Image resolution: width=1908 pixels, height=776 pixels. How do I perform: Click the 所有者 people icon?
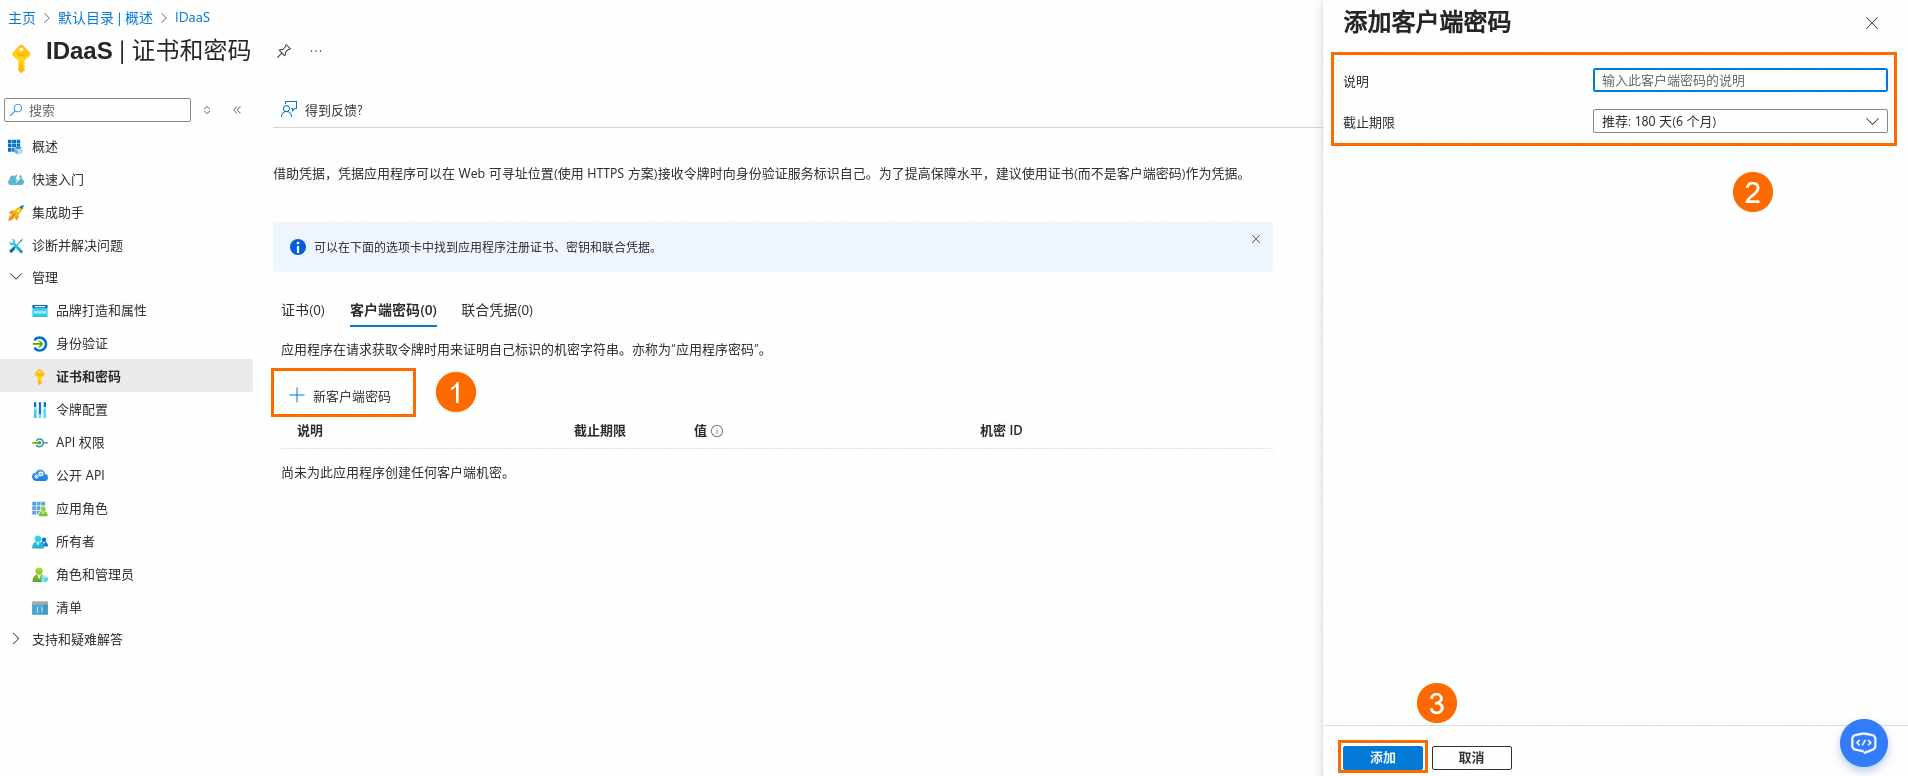click(40, 542)
